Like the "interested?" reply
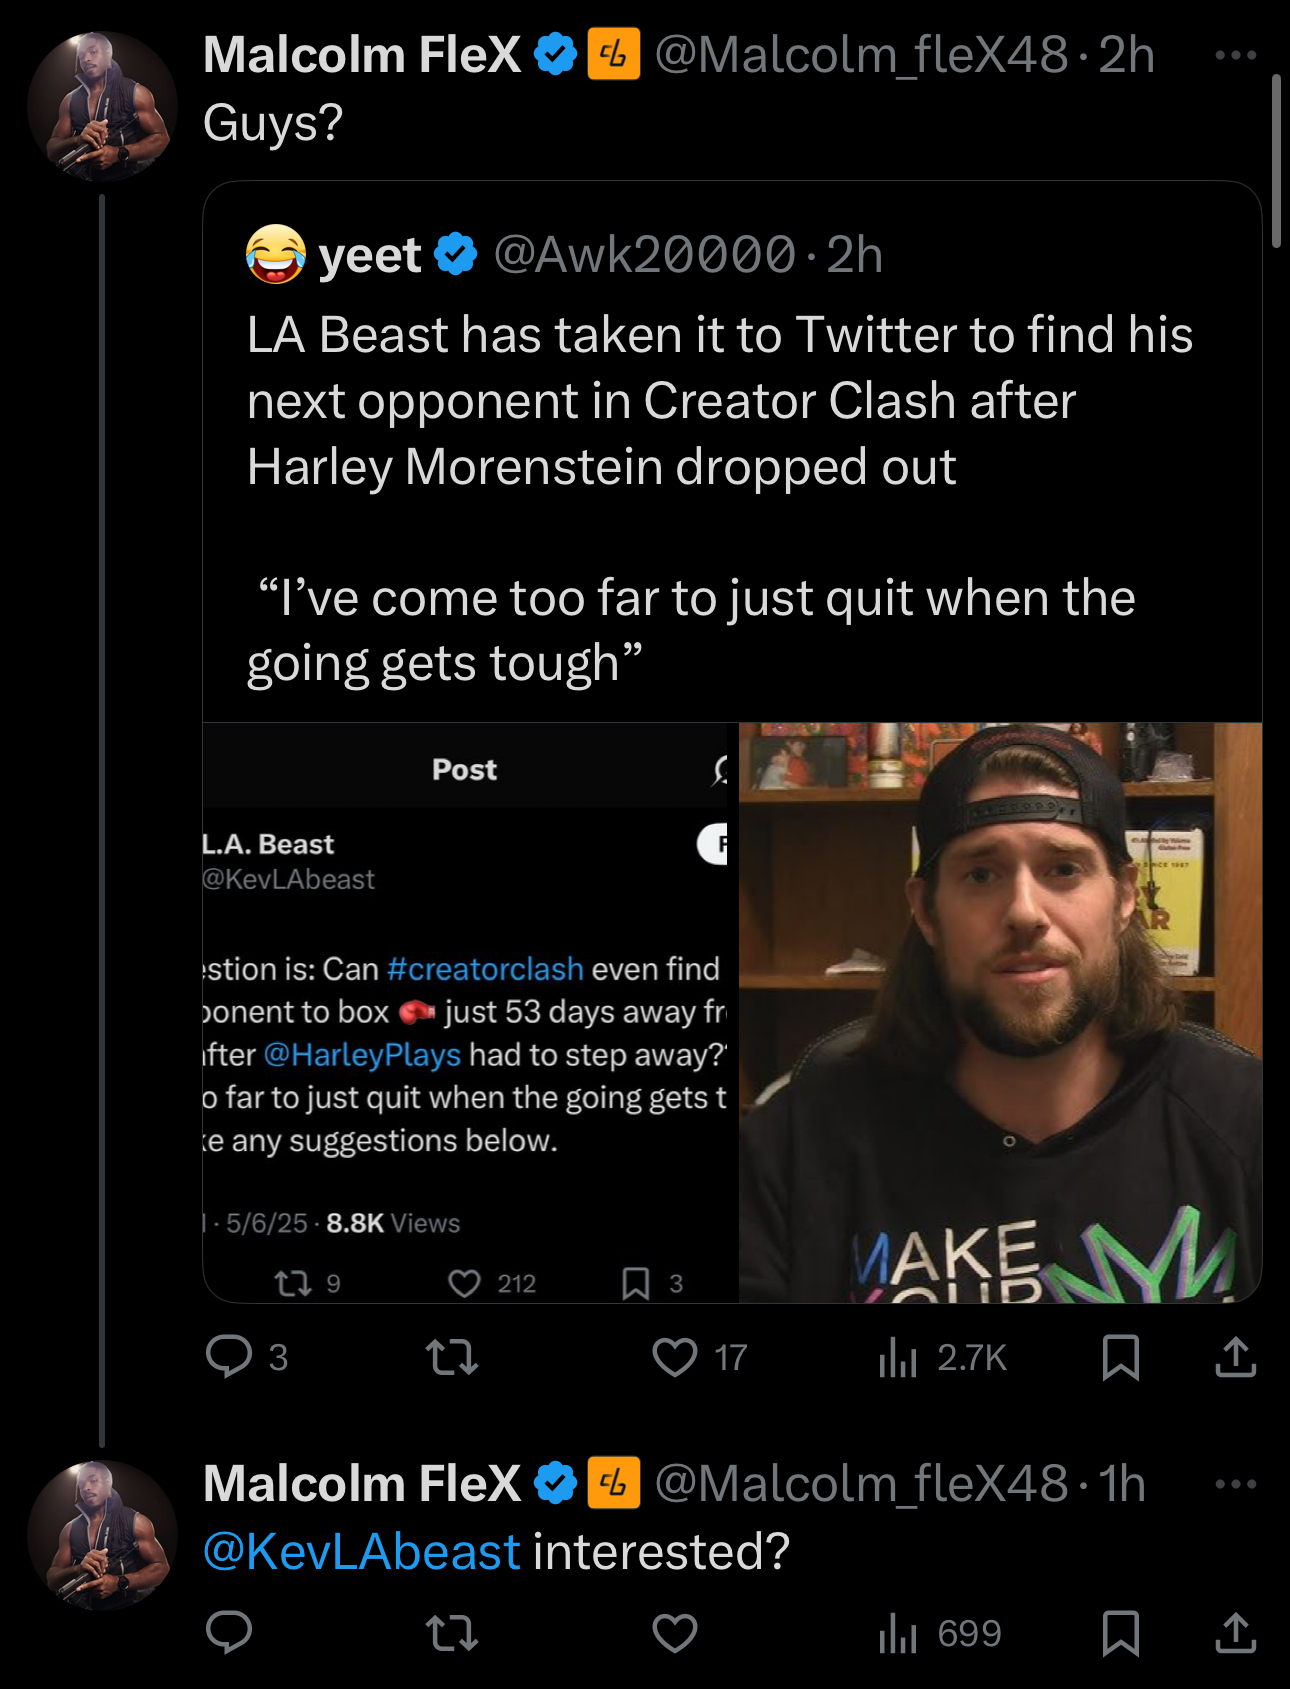 coord(675,1633)
